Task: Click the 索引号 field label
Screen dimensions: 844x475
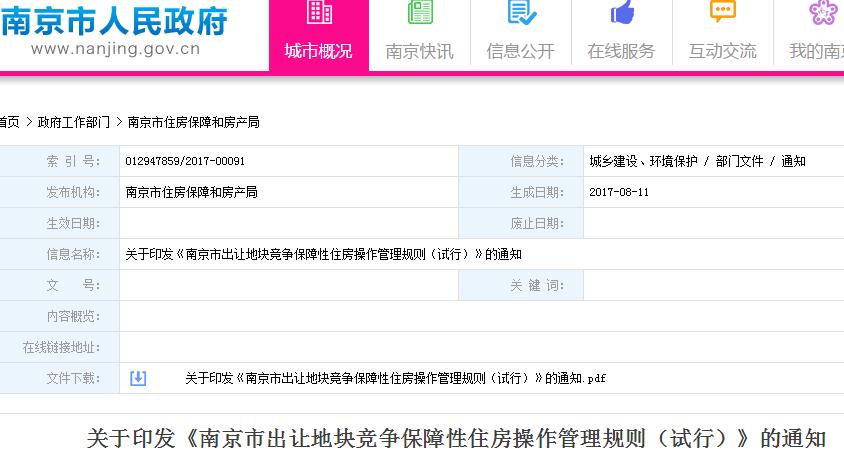Action: [73, 161]
